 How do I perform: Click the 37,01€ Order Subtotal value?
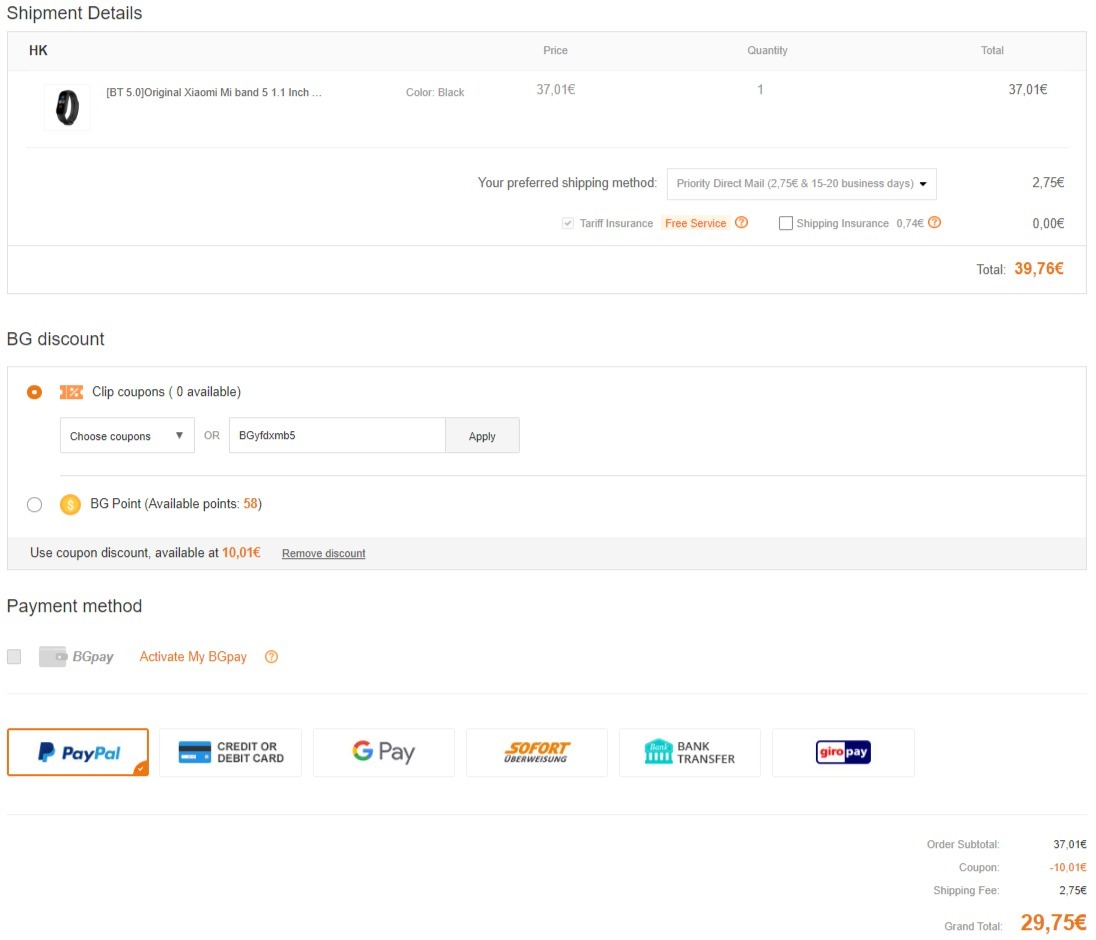tap(1070, 844)
